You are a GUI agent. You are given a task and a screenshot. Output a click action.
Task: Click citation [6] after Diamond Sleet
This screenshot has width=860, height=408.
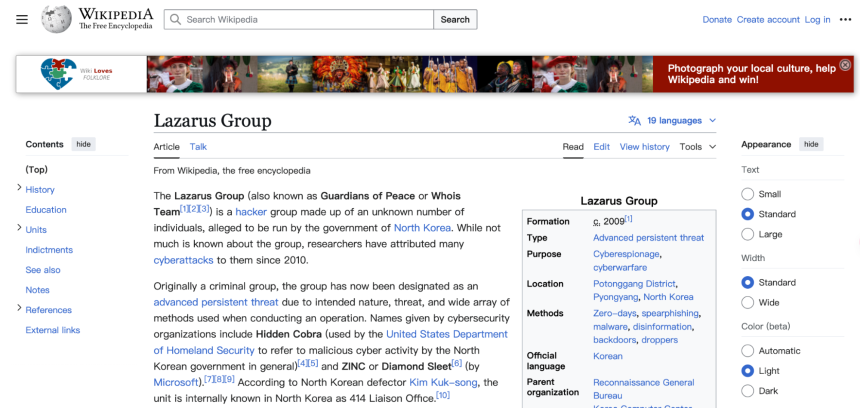click(457, 363)
